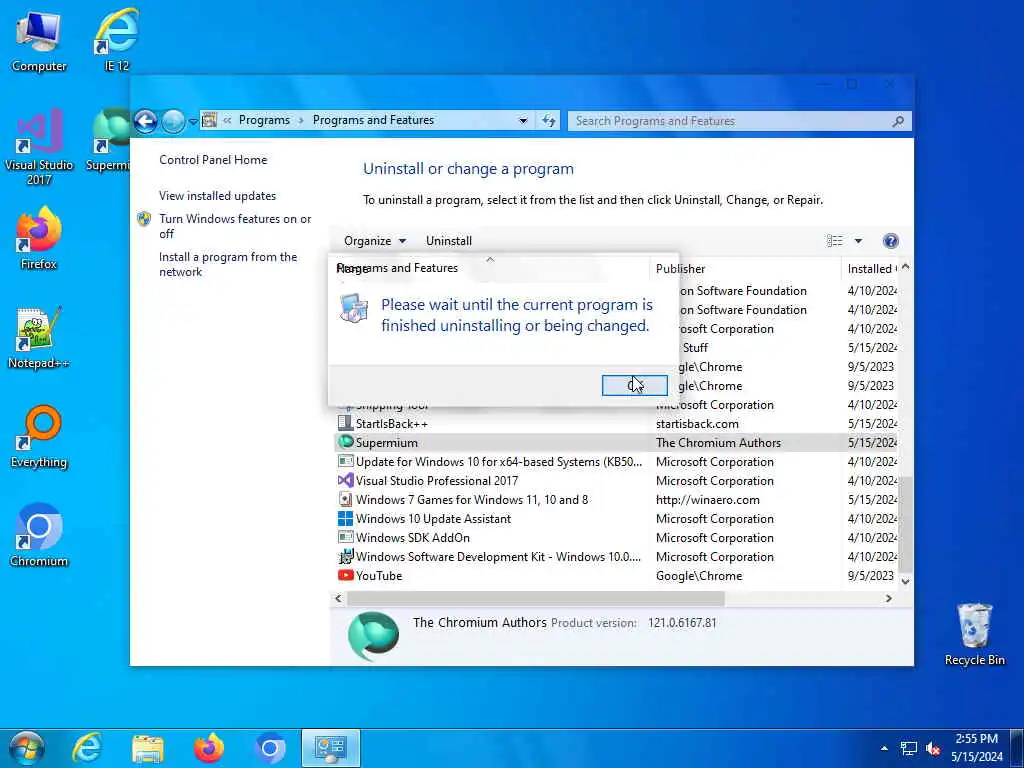Click the Supermium icon in details pane

374,636
